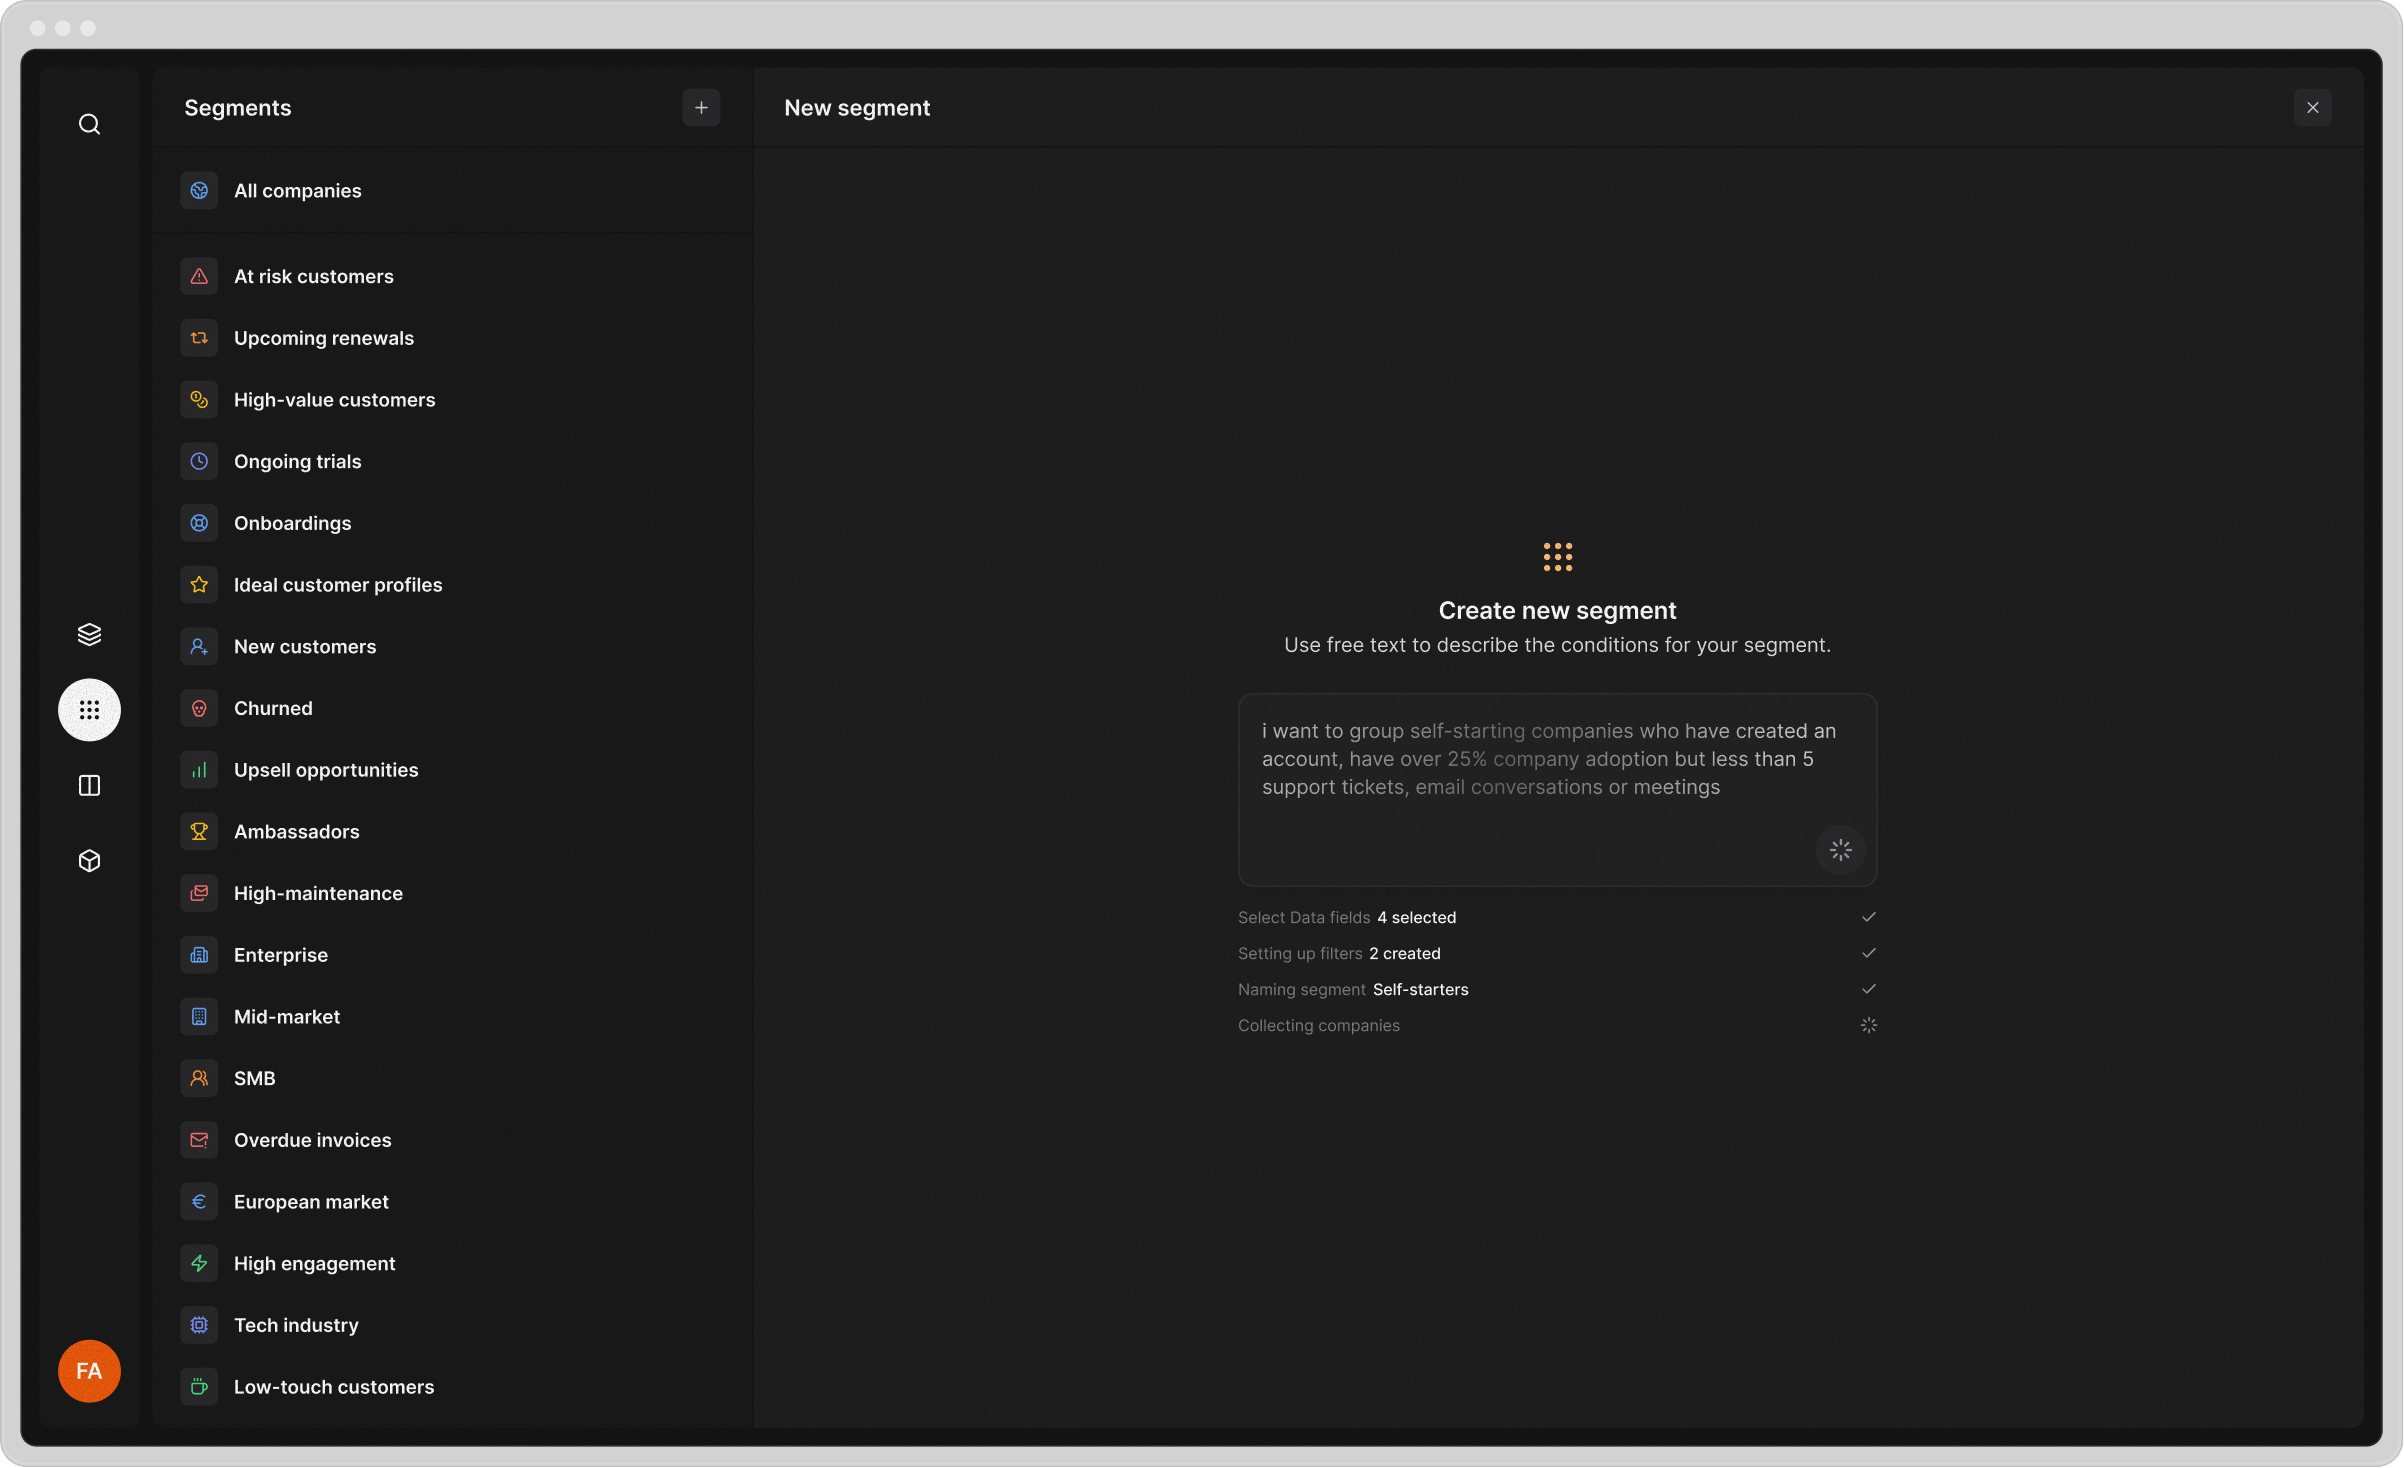Click the Ambassadors trophy icon
2404x1468 pixels.
click(x=199, y=831)
